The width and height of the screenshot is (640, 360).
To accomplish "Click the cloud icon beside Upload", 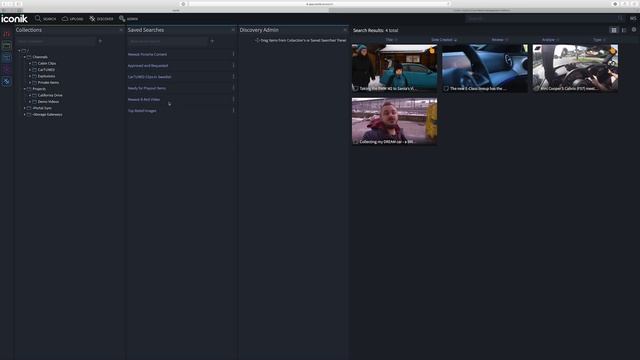I will click(65, 19).
